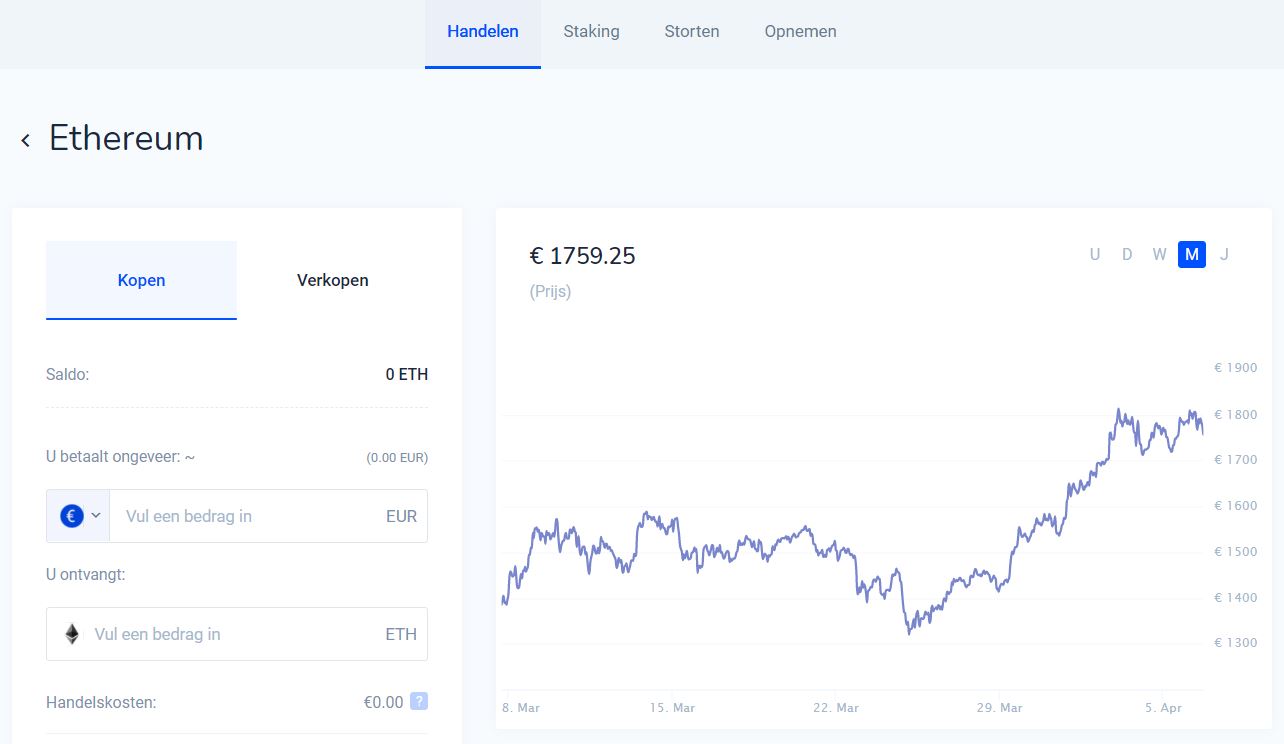Open the Handelskosten help question mark

point(421,702)
